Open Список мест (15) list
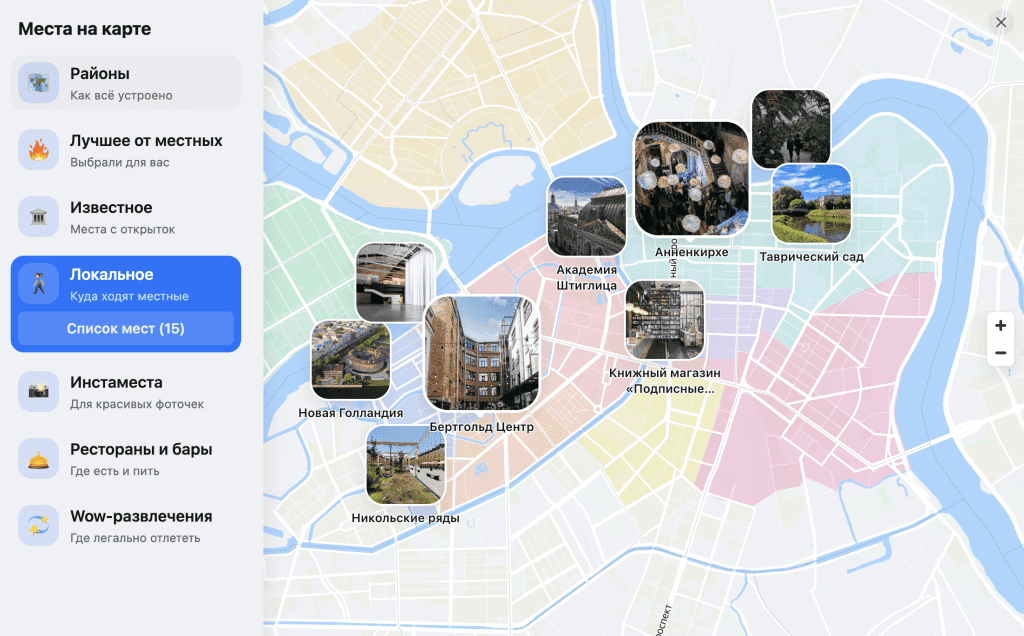 pyautogui.click(x=126, y=328)
